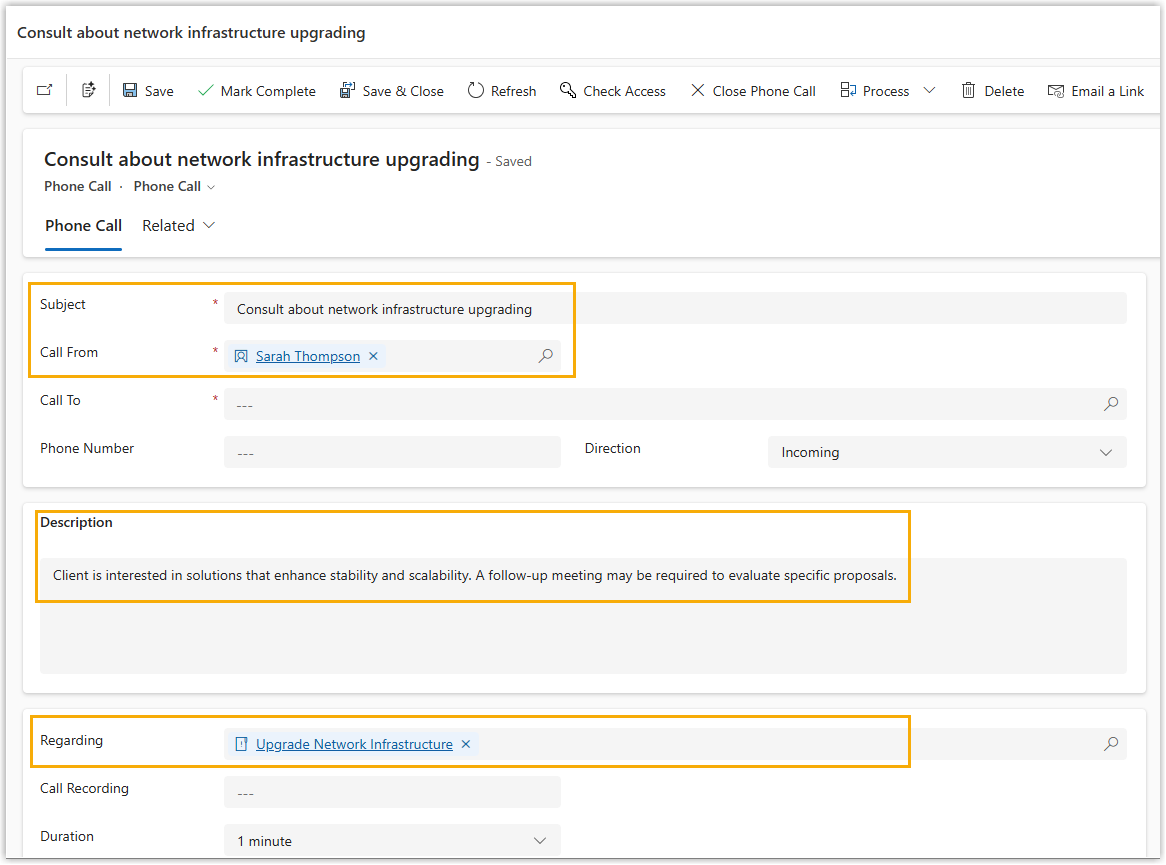
Task: Open the Sarah Thompson contact link
Action: click(307, 356)
